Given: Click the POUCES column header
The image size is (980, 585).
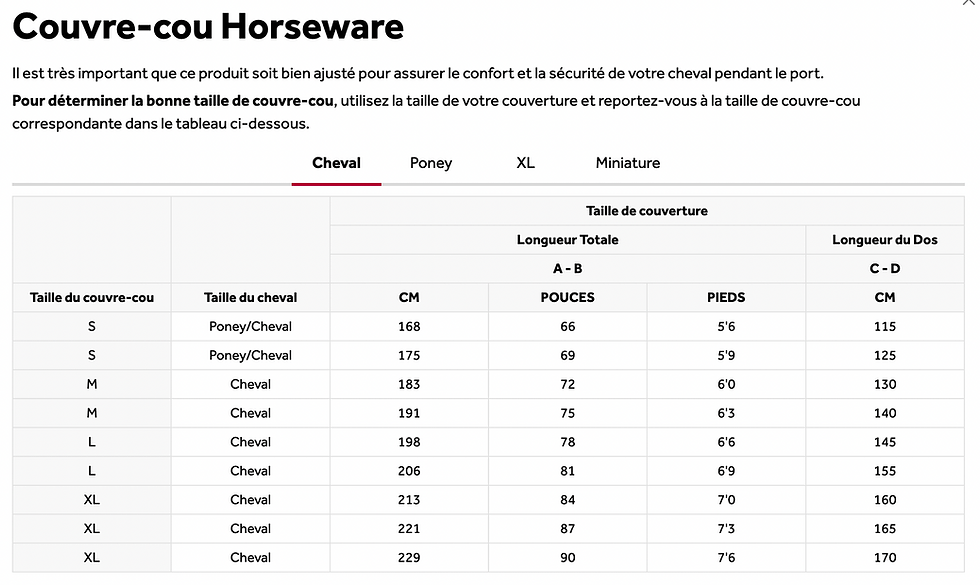Looking at the screenshot, I should click(568, 298).
